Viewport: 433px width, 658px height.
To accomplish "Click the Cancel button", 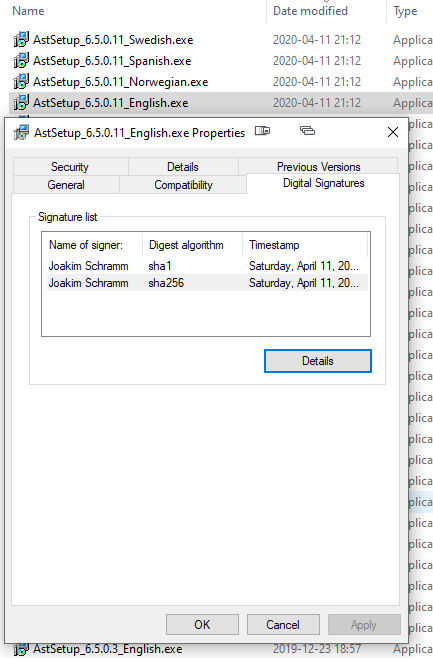I will [283, 624].
